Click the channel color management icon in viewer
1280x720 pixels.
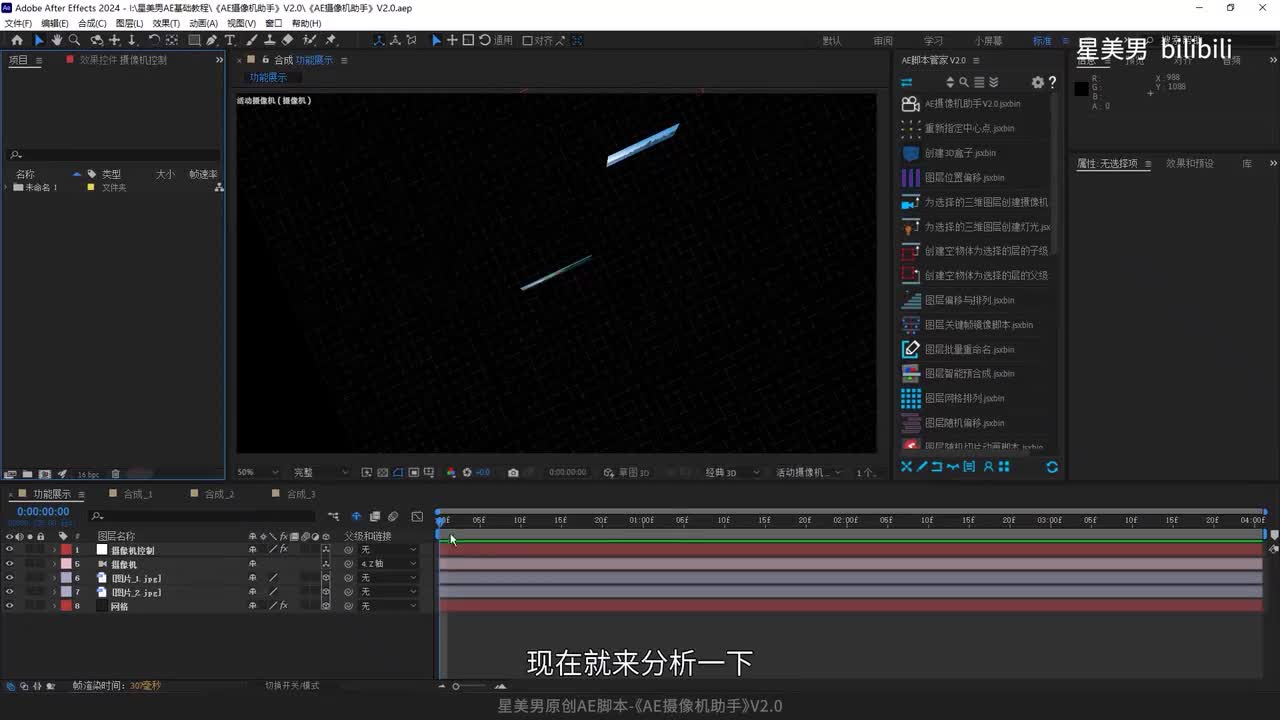click(x=451, y=472)
